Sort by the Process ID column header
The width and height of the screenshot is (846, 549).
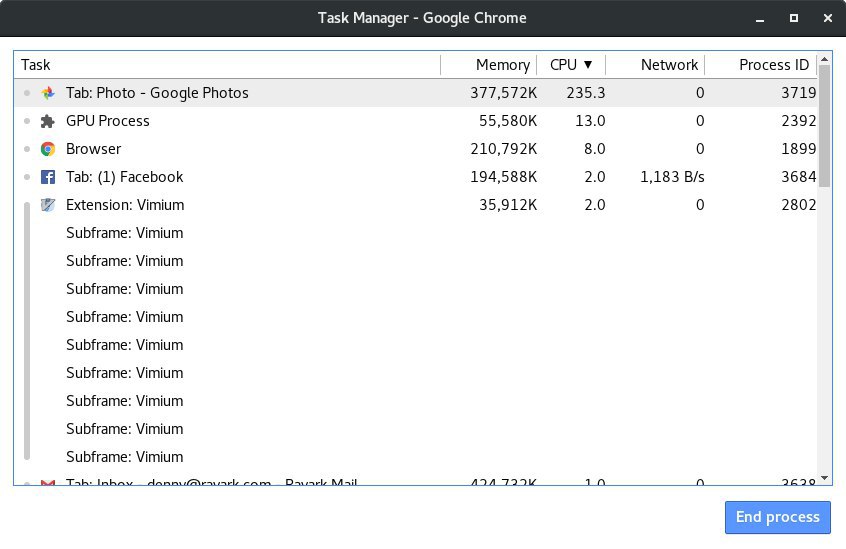point(761,65)
